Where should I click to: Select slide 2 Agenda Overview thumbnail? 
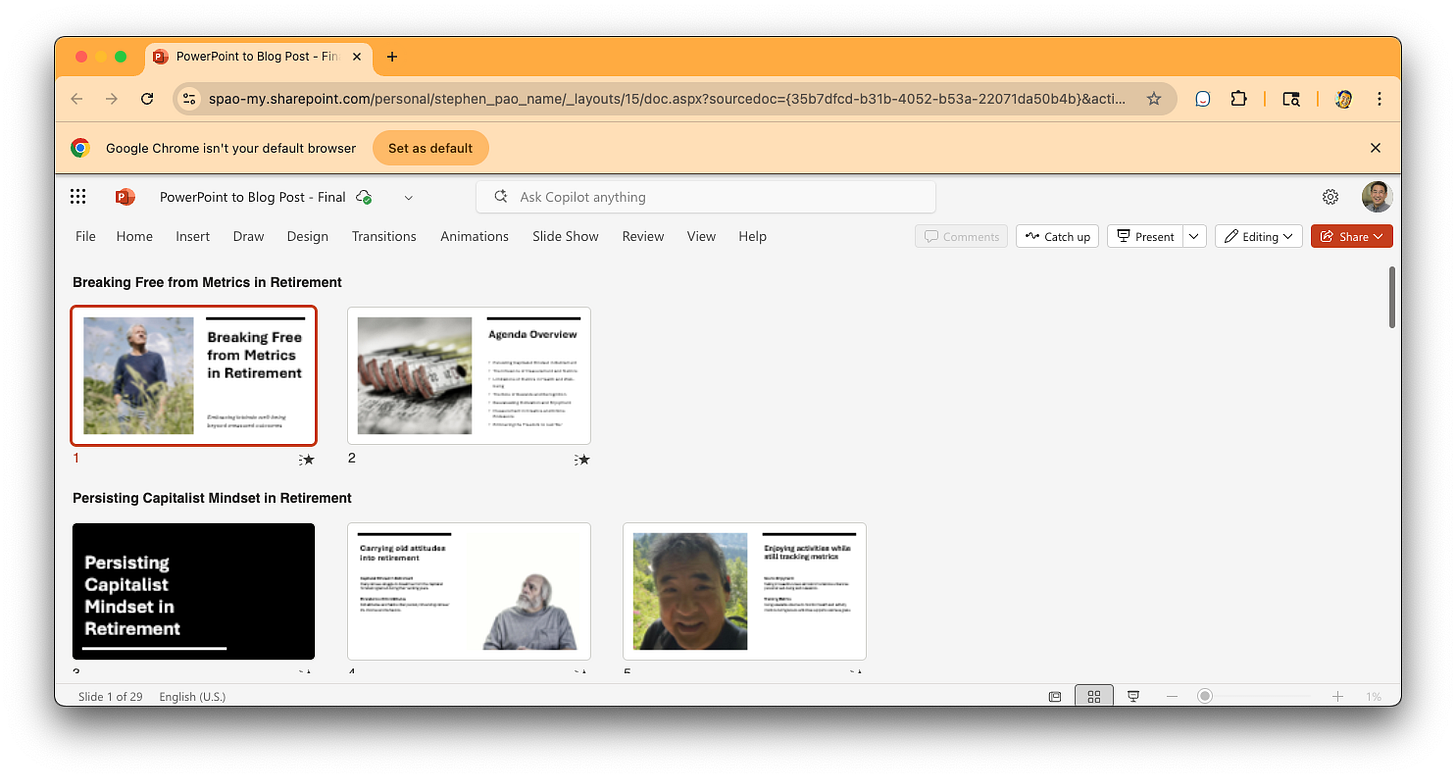pos(469,376)
